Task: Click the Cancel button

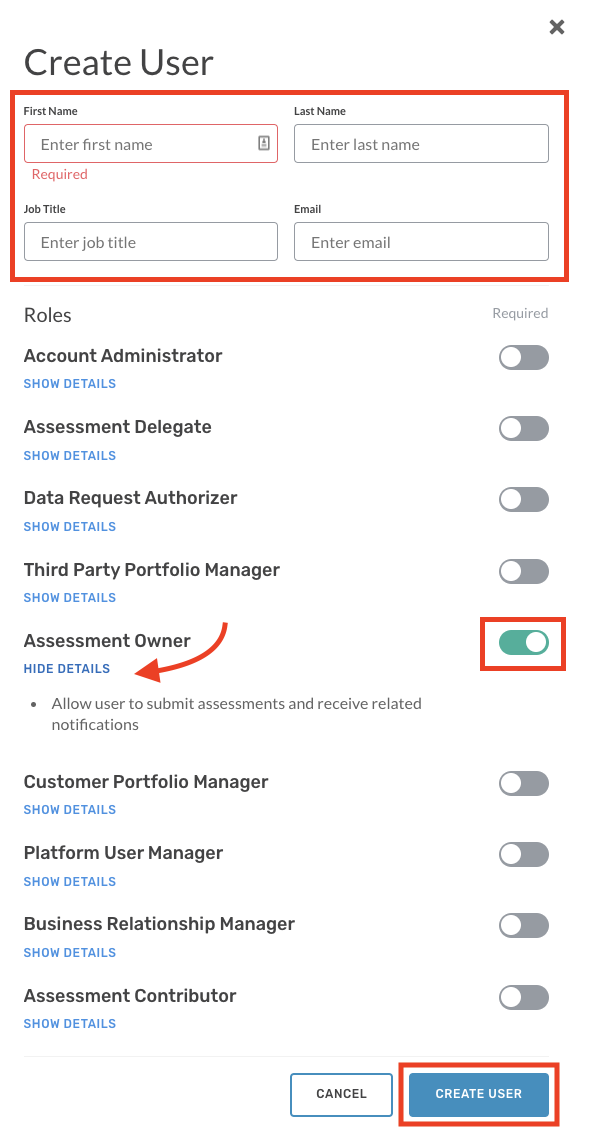Action: 341,1094
